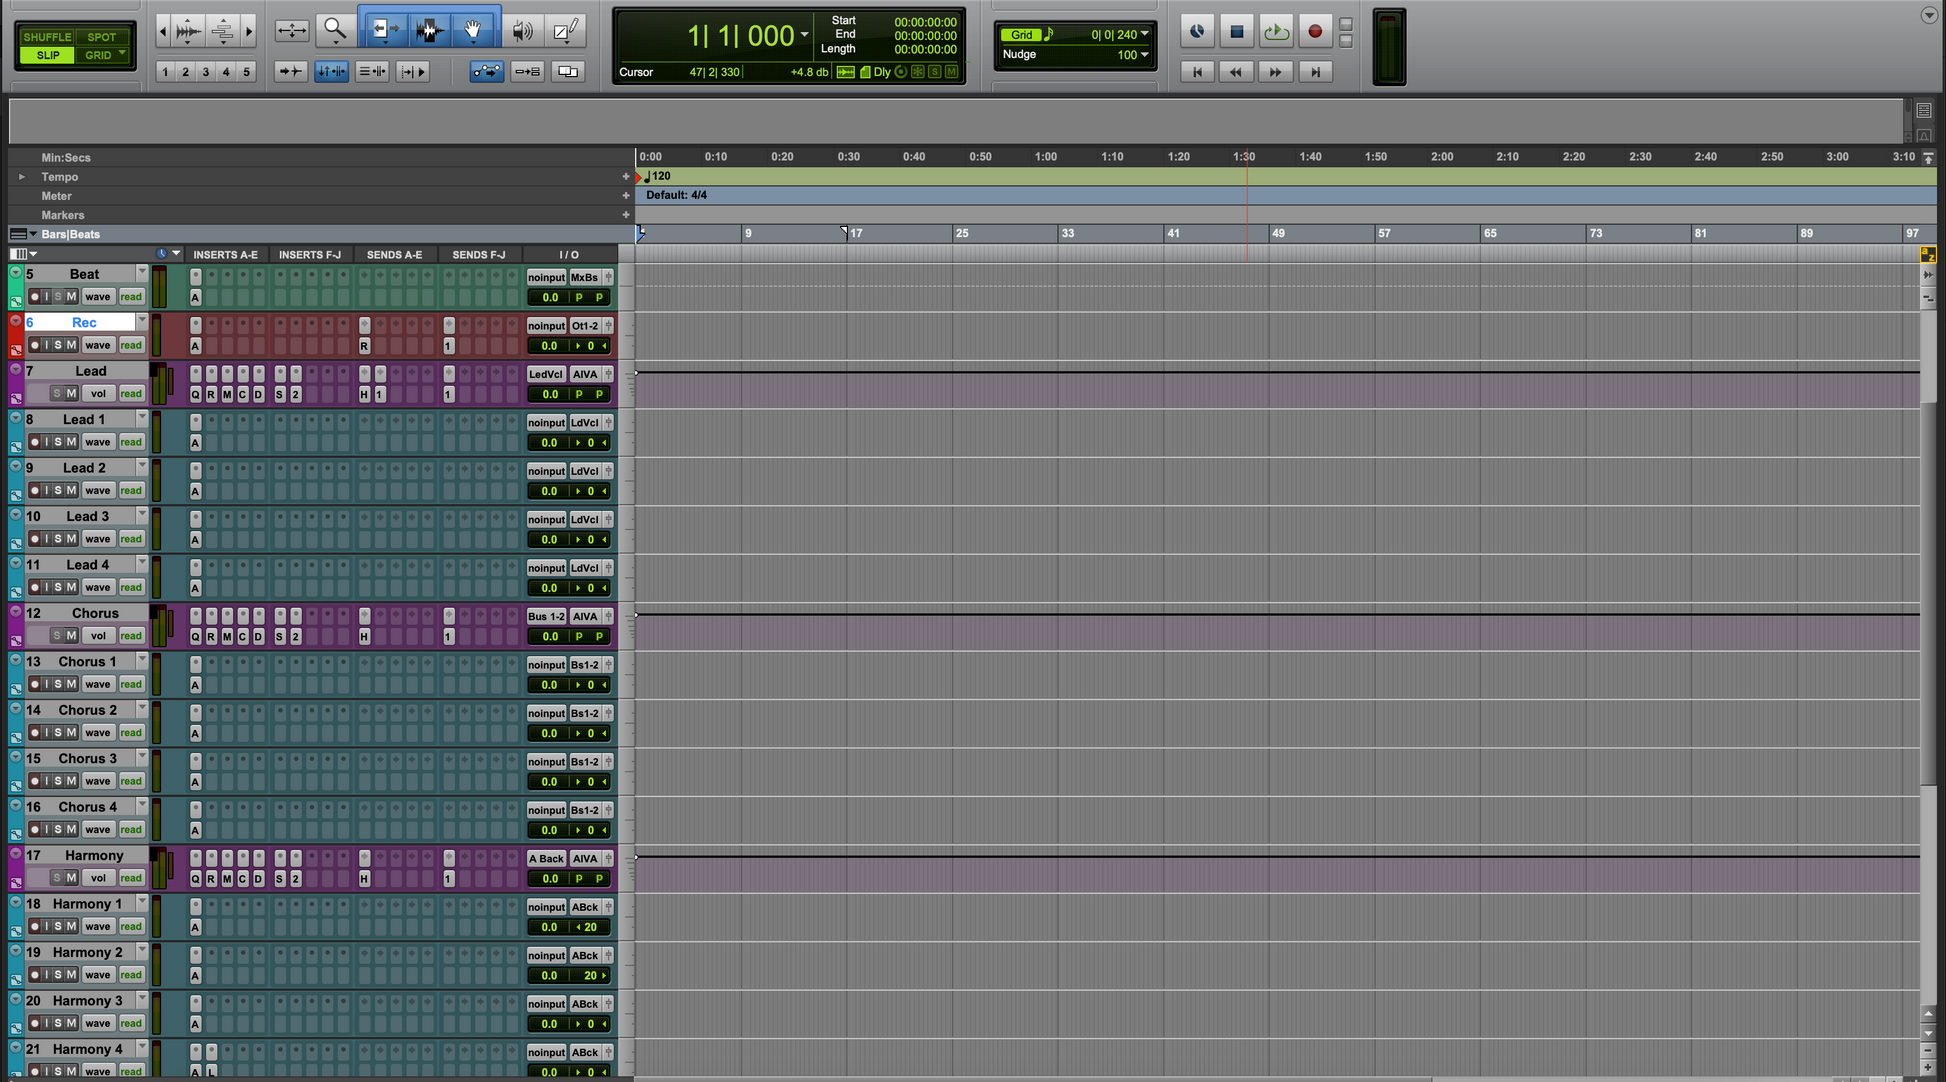Click Harmony track's read automation button
This screenshot has width=1946, height=1082.
pos(131,878)
